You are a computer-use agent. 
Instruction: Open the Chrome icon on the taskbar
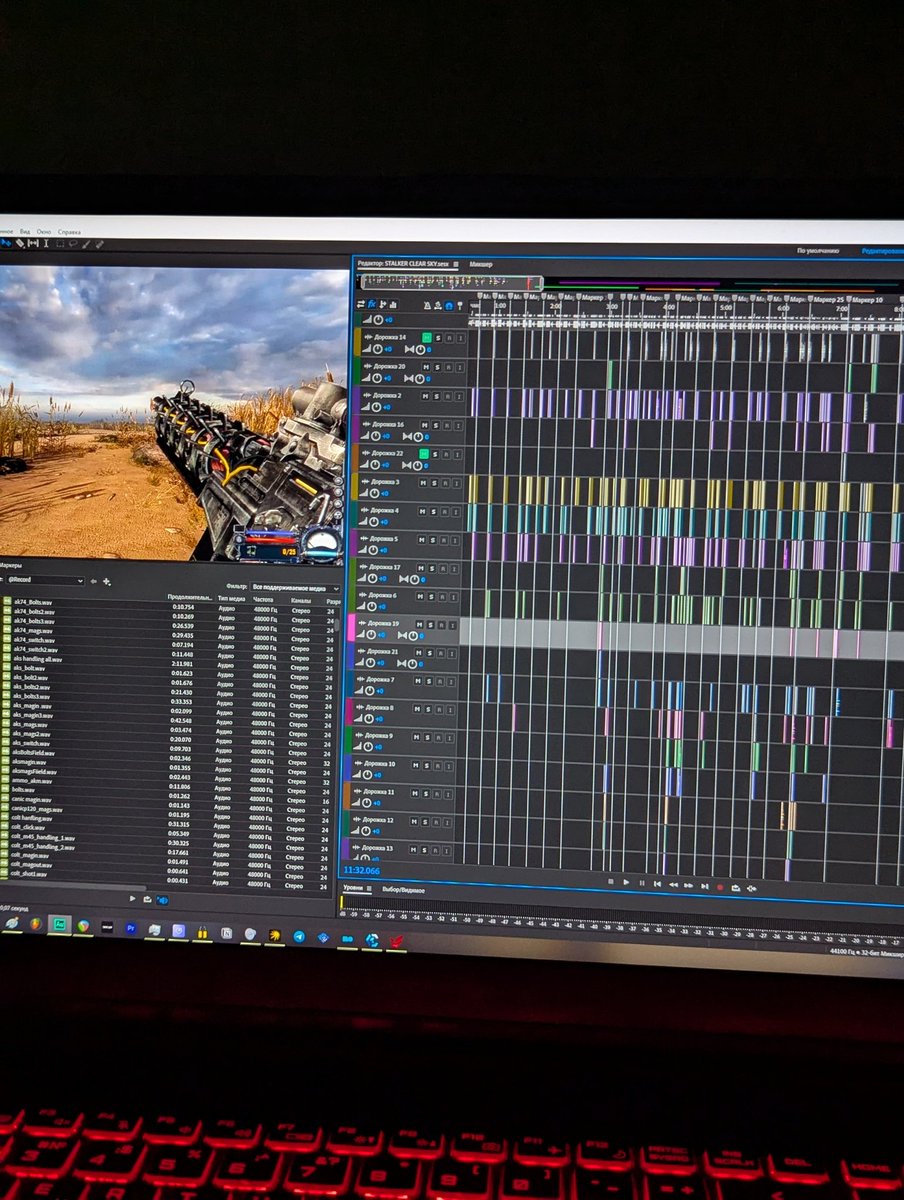tap(83, 926)
